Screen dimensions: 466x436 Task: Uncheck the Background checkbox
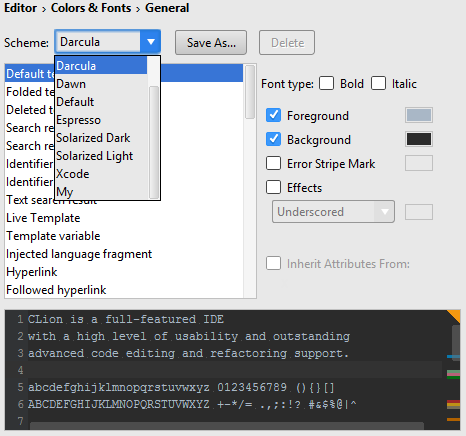[x=273, y=139]
